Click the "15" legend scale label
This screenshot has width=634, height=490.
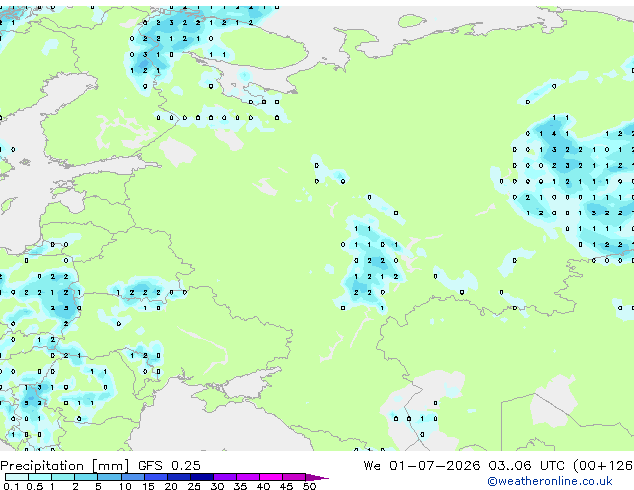(x=148, y=486)
